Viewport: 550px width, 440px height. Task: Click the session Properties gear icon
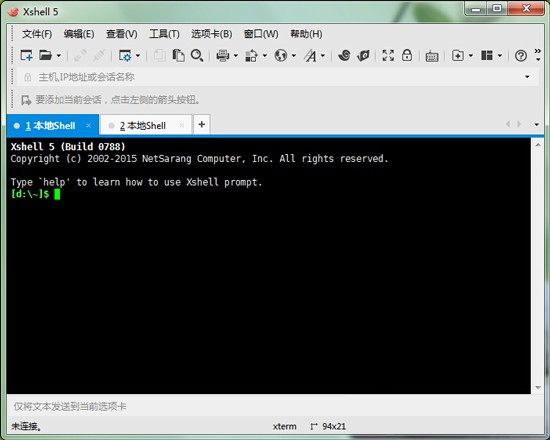[125, 55]
